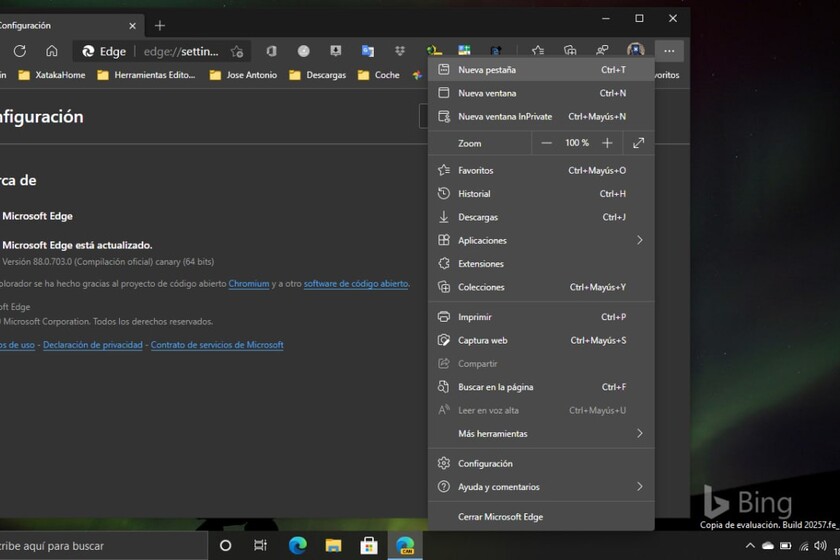840x560 pixels.
Task: Open Declaración de privacidad link
Action: pos(92,345)
